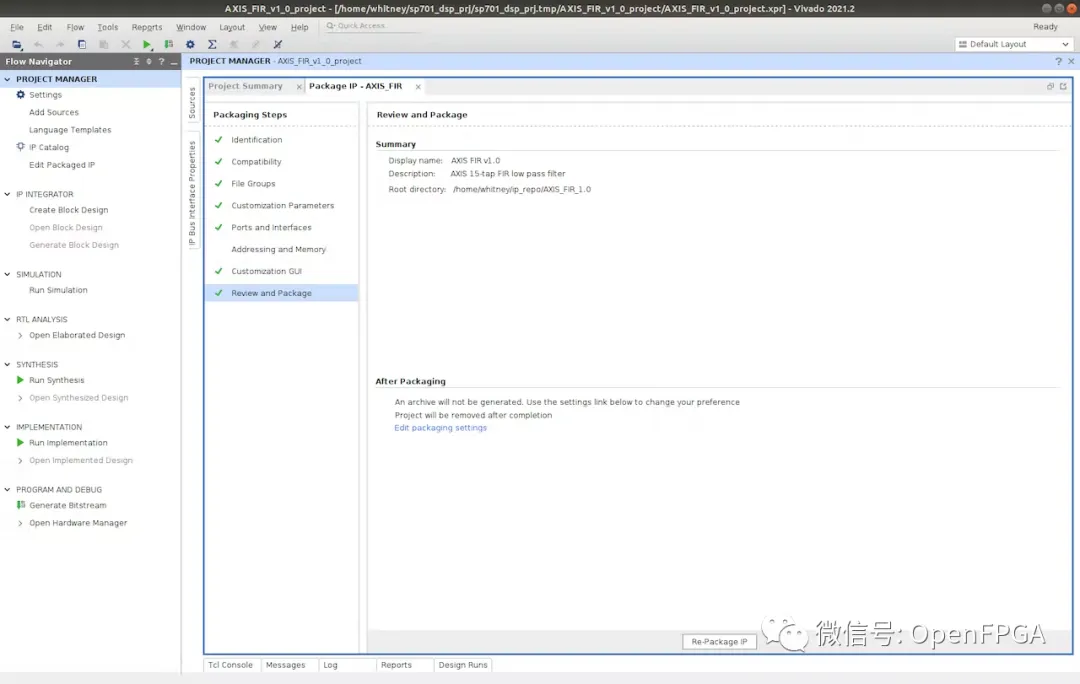Click the Re-Package IP button

(719, 641)
